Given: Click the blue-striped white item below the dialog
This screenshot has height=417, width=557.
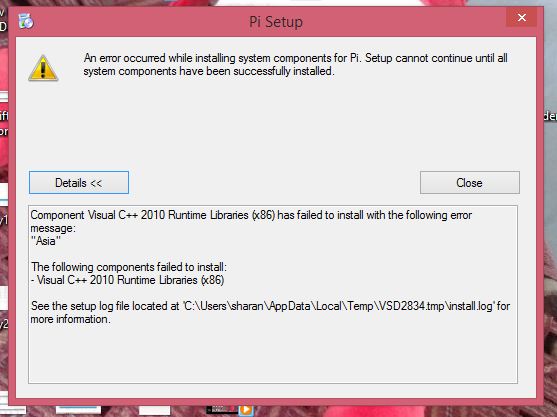Looking at the screenshot, I should [x=79, y=410].
